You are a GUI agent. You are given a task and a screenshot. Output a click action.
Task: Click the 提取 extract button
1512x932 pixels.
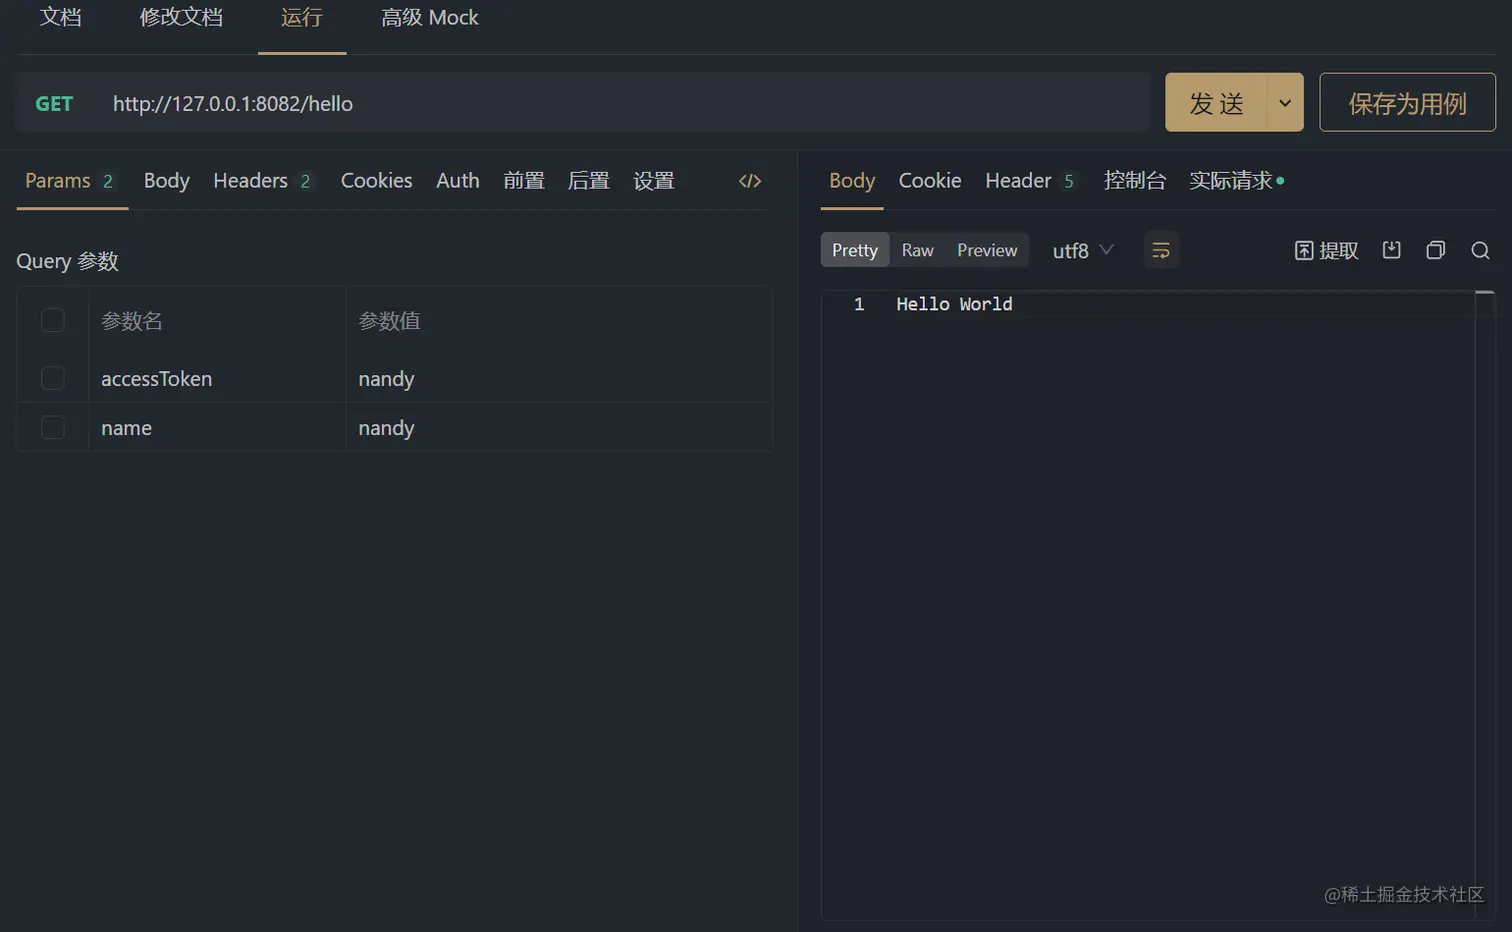point(1326,250)
